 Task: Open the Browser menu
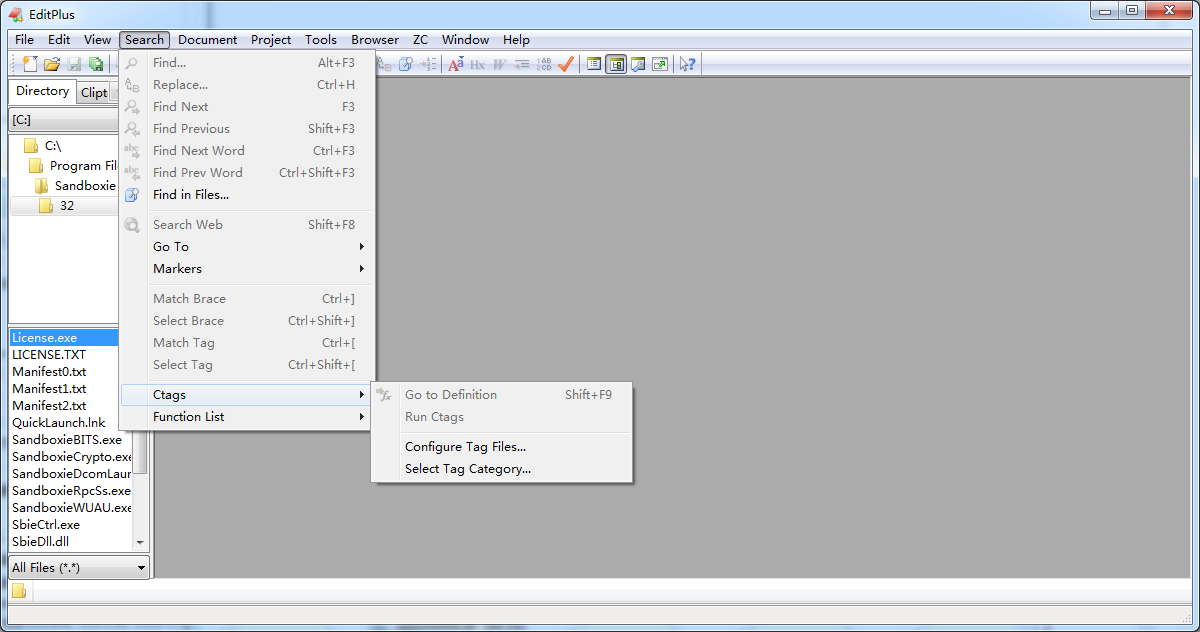click(375, 40)
